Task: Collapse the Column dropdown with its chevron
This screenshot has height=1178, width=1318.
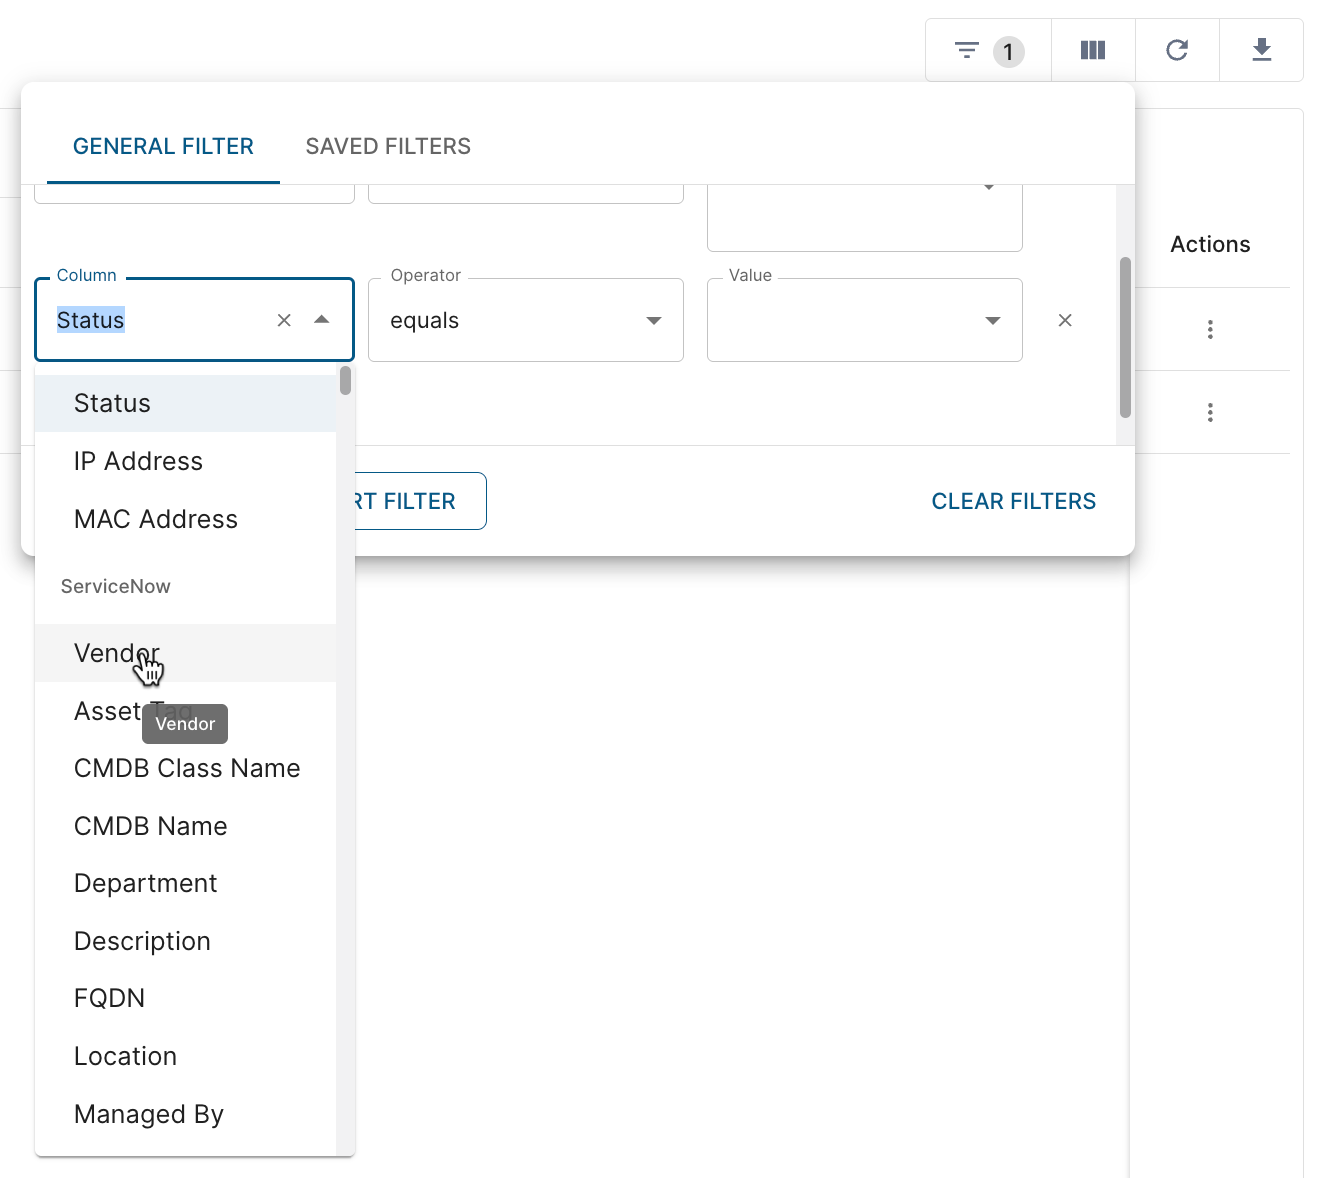Action: [x=322, y=320]
